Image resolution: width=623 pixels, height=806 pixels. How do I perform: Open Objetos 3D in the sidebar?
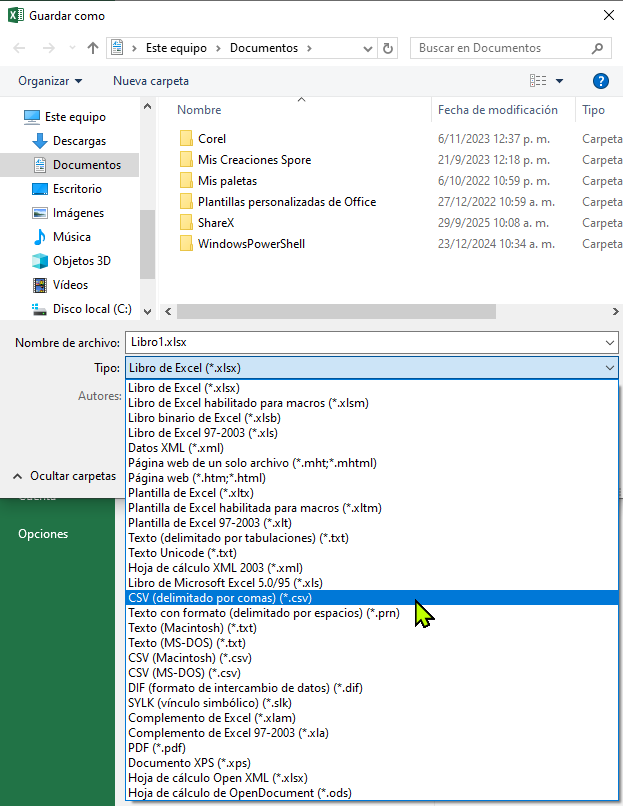click(81, 261)
